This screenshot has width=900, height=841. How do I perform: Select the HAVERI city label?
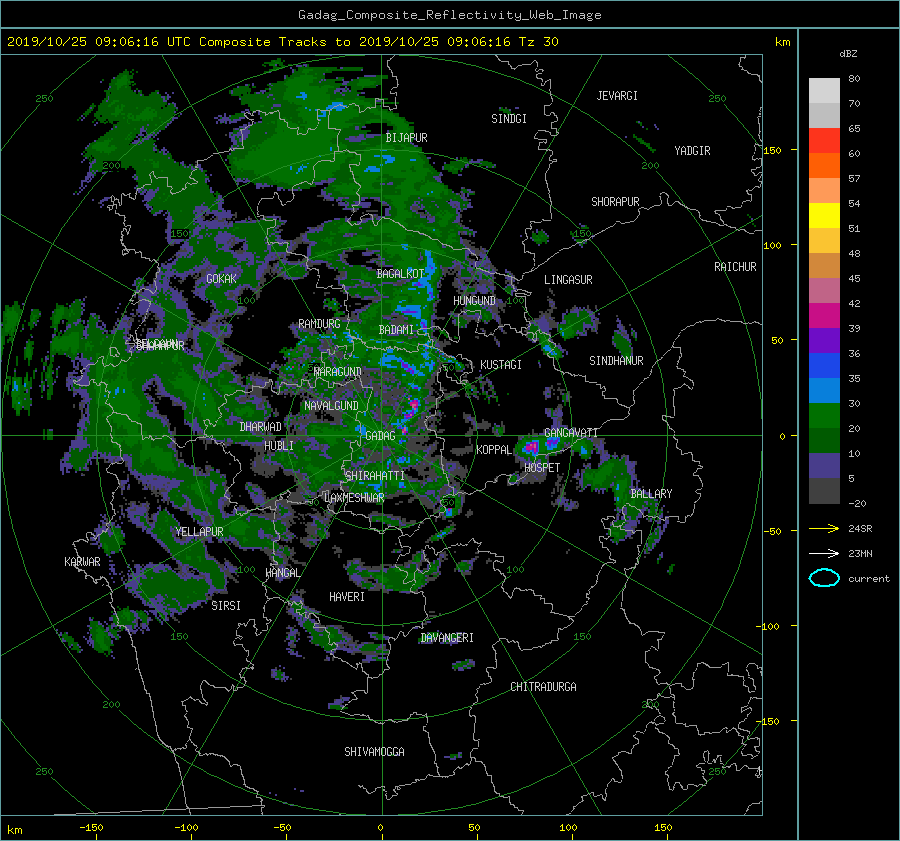(x=347, y=597)
